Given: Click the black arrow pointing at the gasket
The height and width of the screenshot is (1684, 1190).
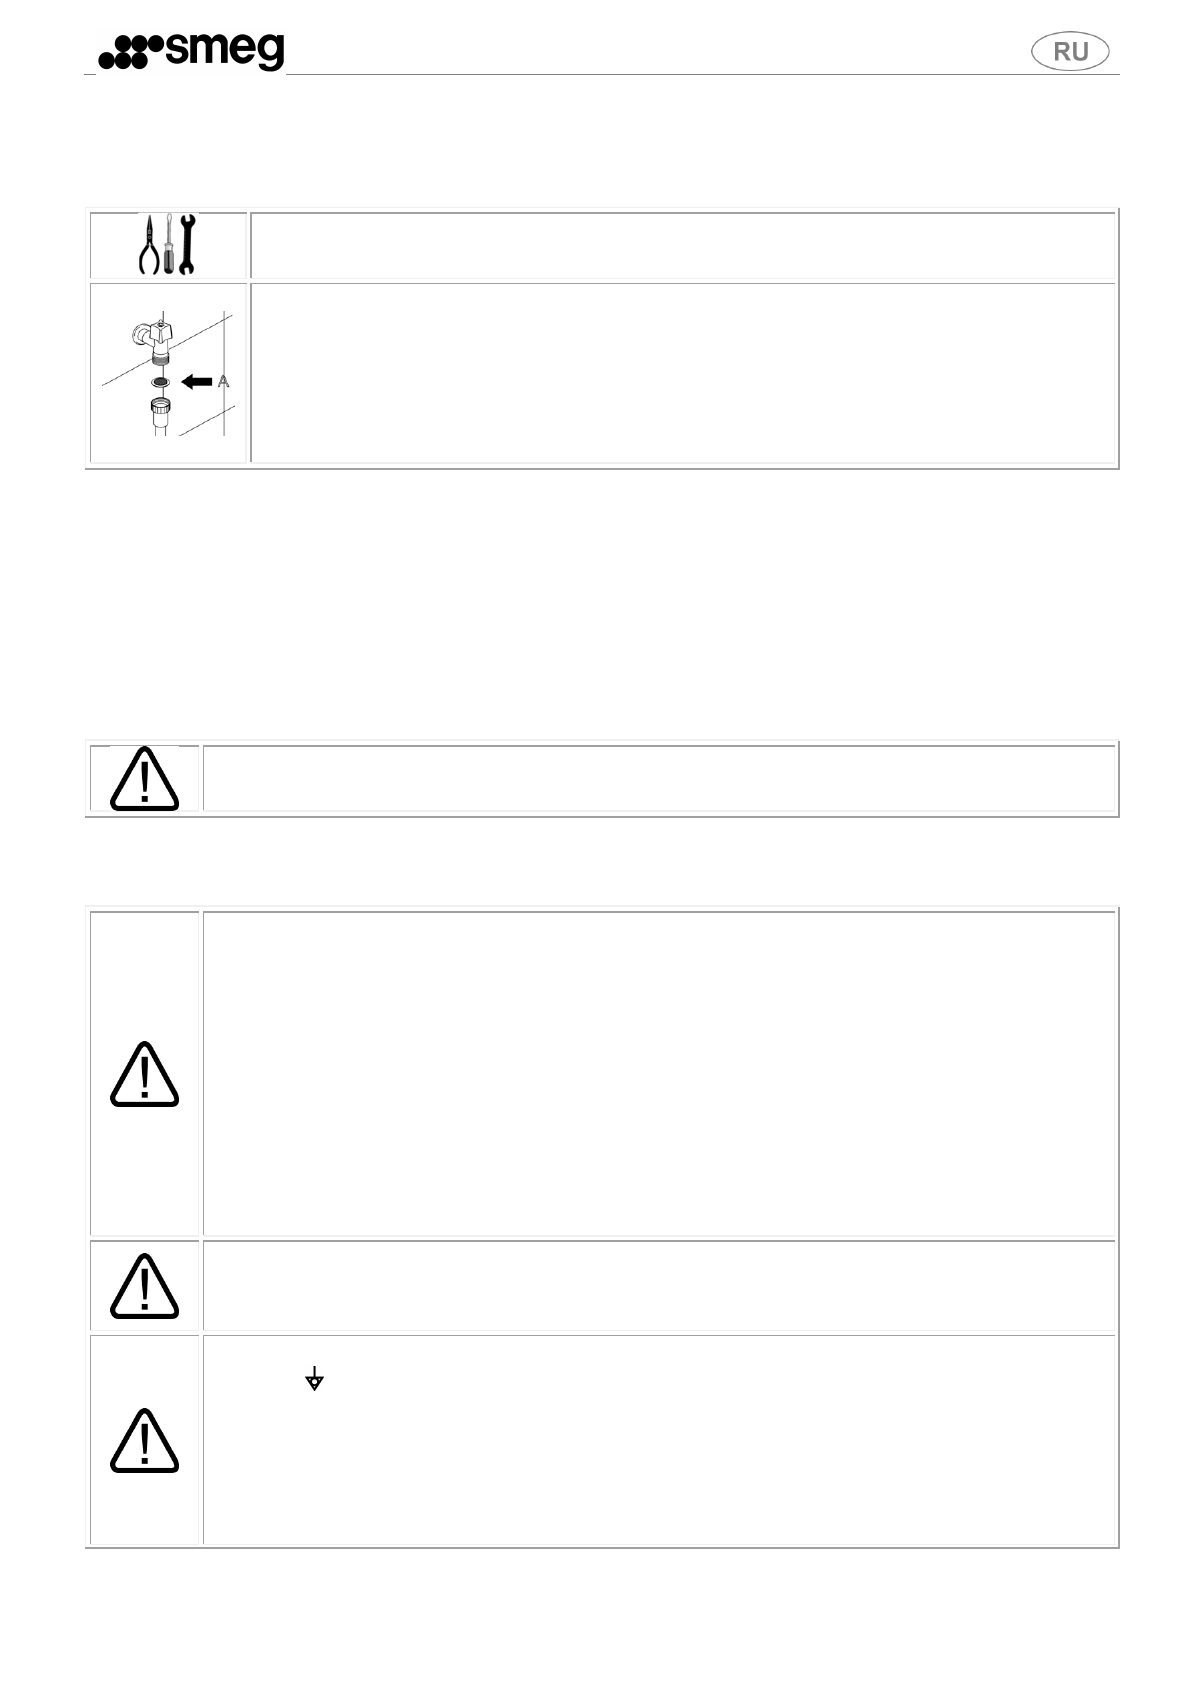Looking at the screenshot, I should (197, 381).
